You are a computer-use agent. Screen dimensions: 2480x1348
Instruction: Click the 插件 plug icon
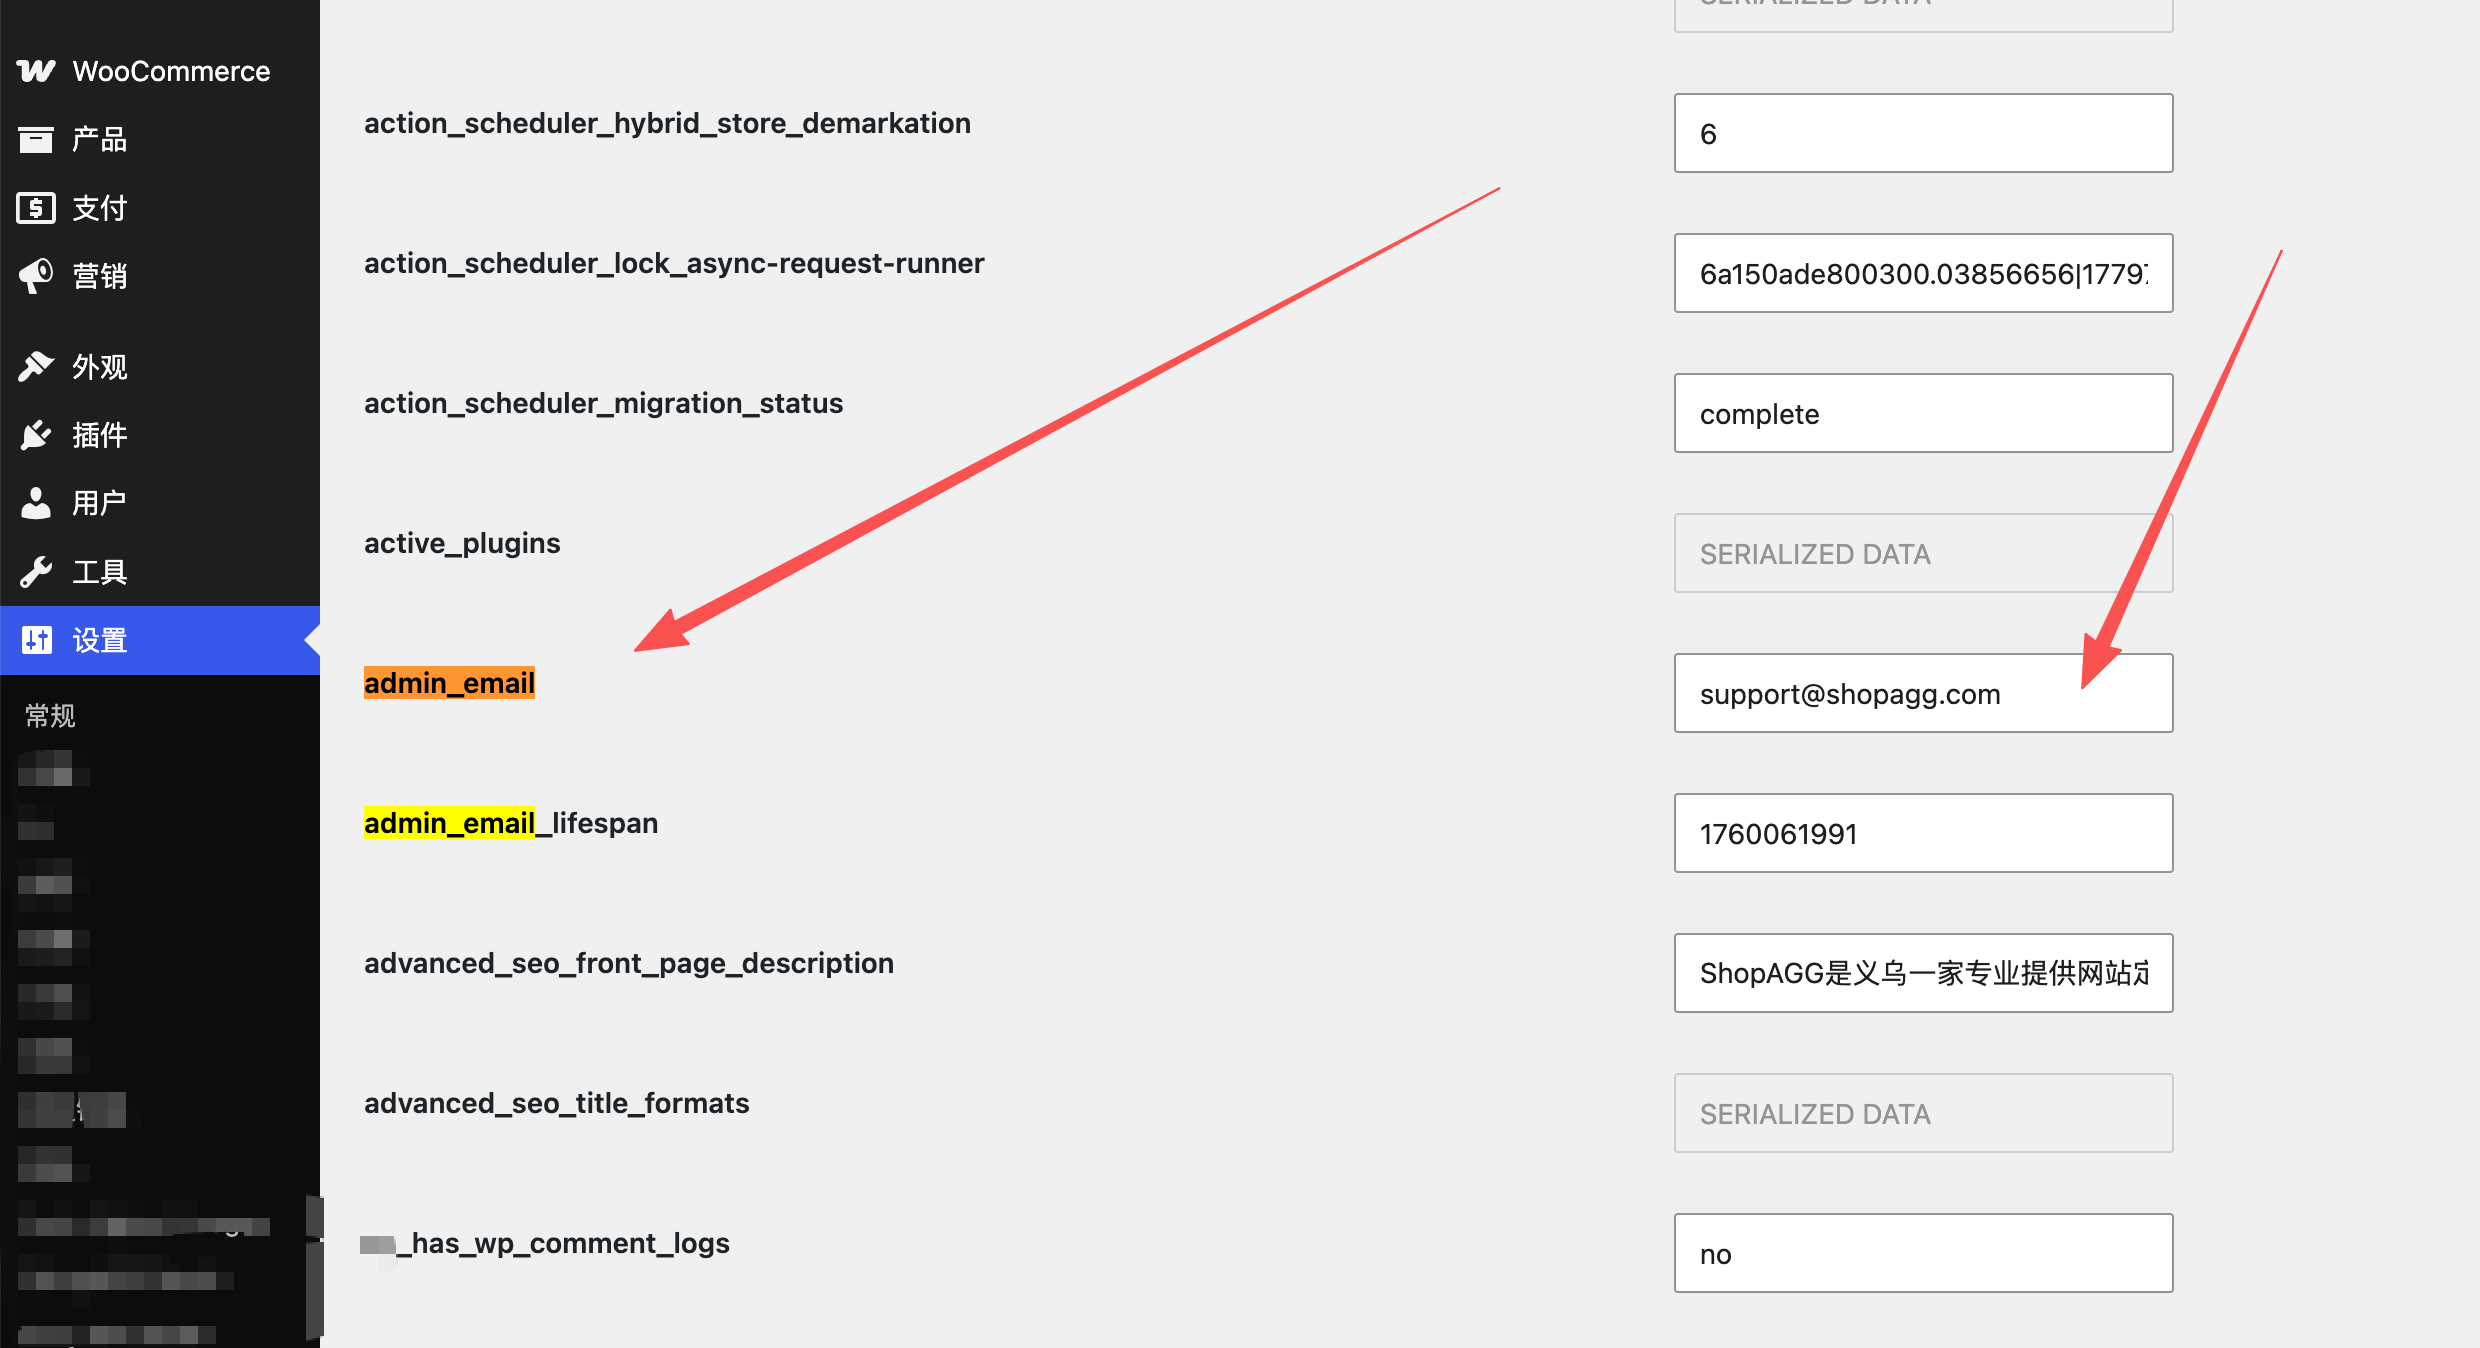(x=36, y=435)
